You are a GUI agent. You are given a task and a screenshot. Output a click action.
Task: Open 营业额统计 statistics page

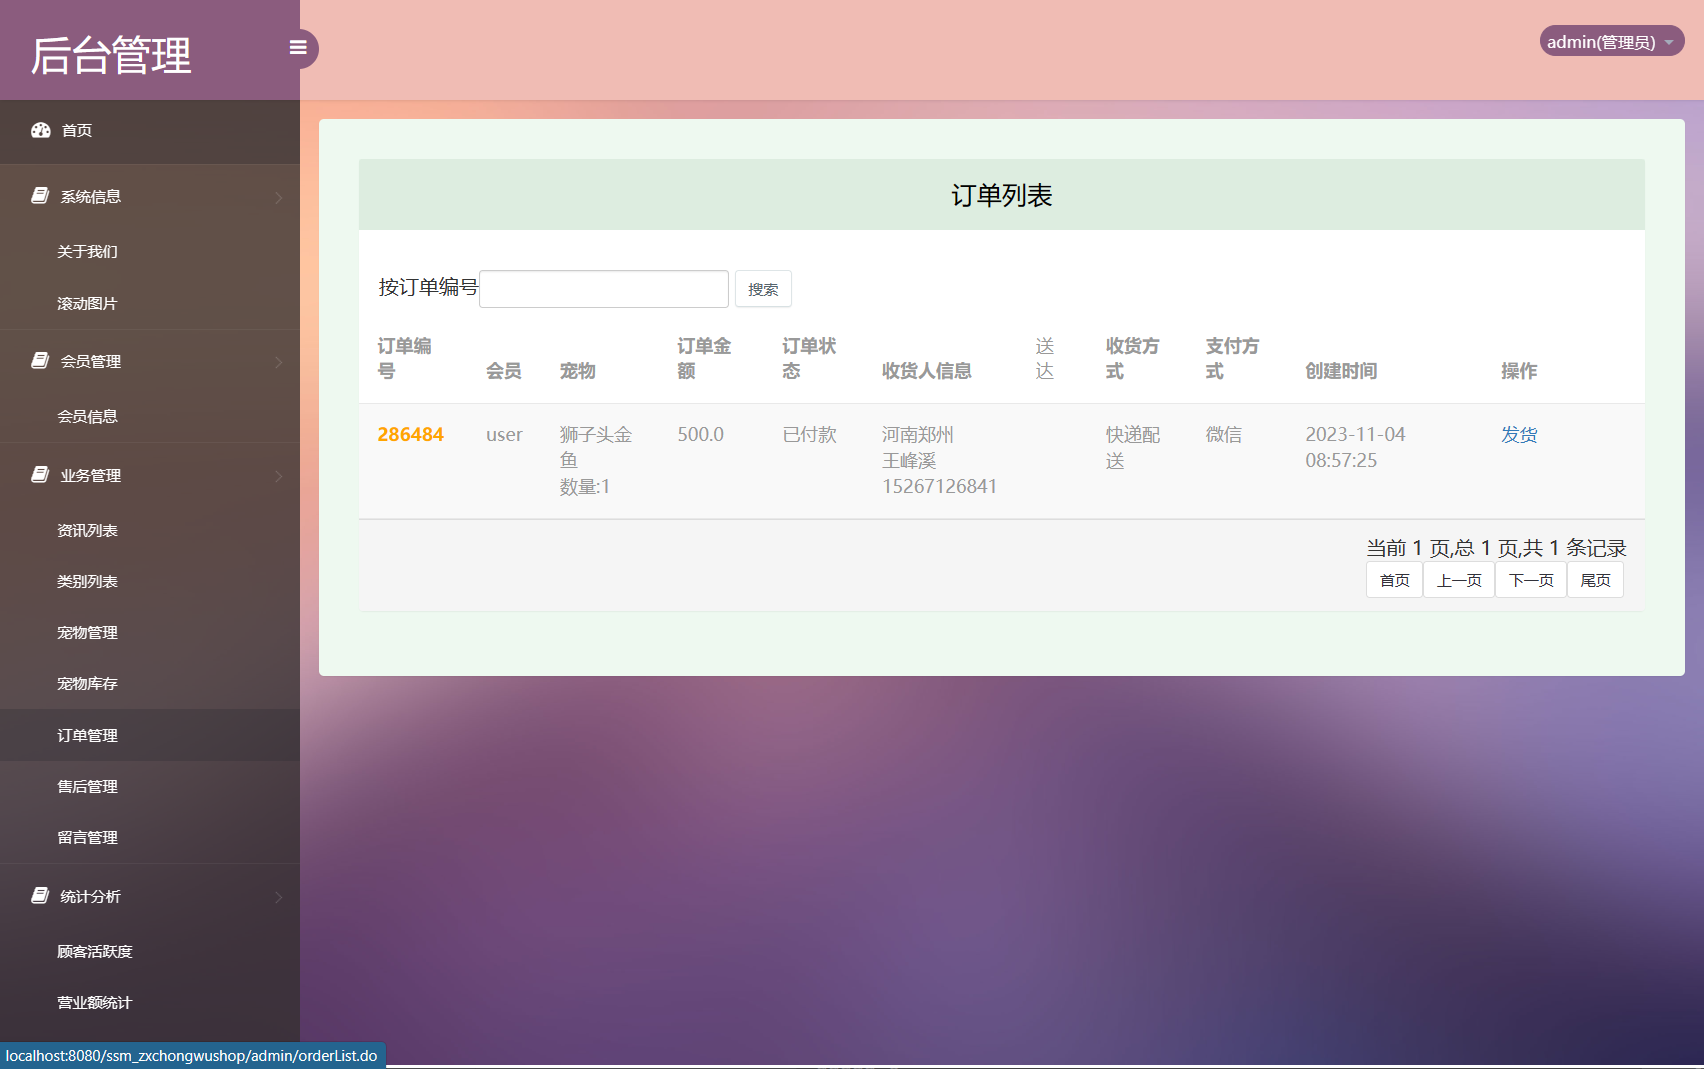point(94,1001)
